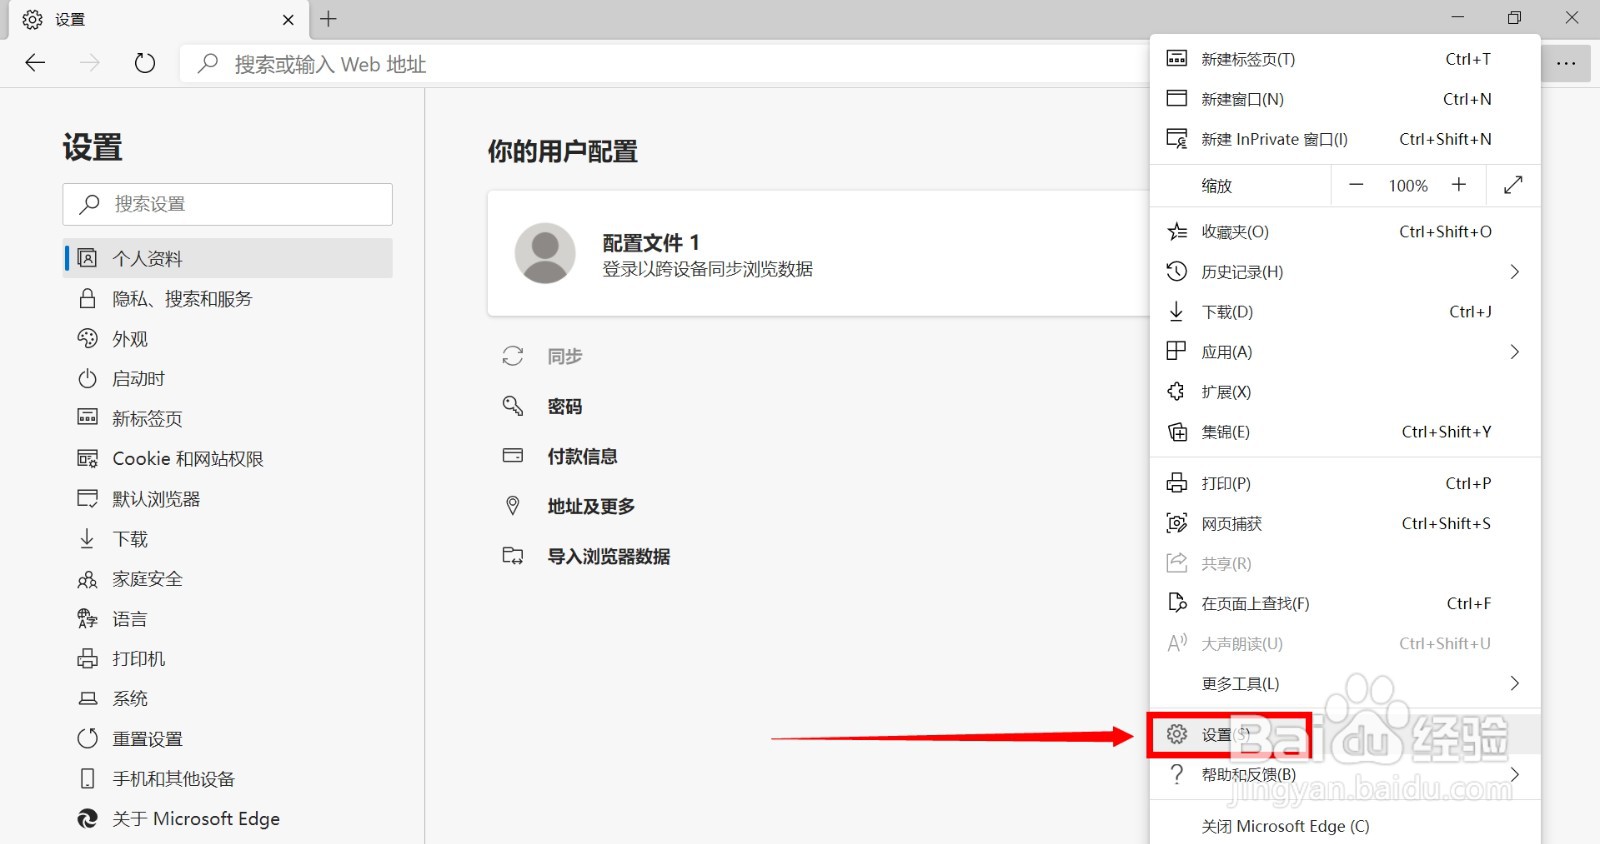Open 导入浏览器数据 option

(x=608, y=556)
